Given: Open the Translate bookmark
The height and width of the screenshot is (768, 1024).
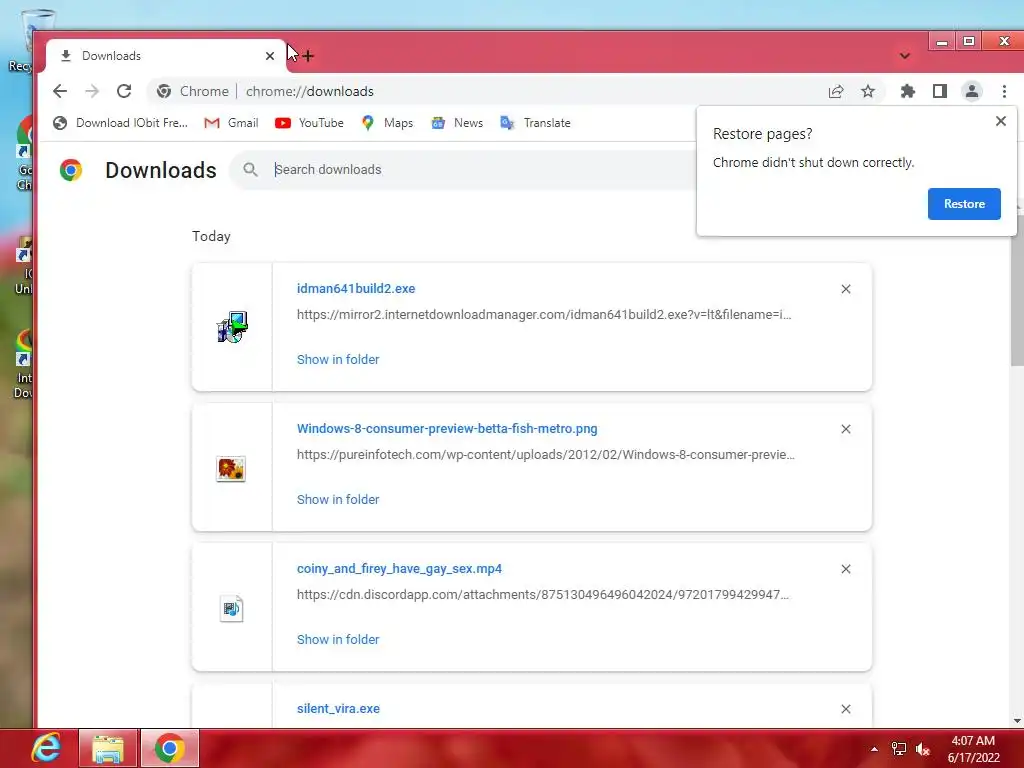Looking at the screenshot, I should coord(536,123).
